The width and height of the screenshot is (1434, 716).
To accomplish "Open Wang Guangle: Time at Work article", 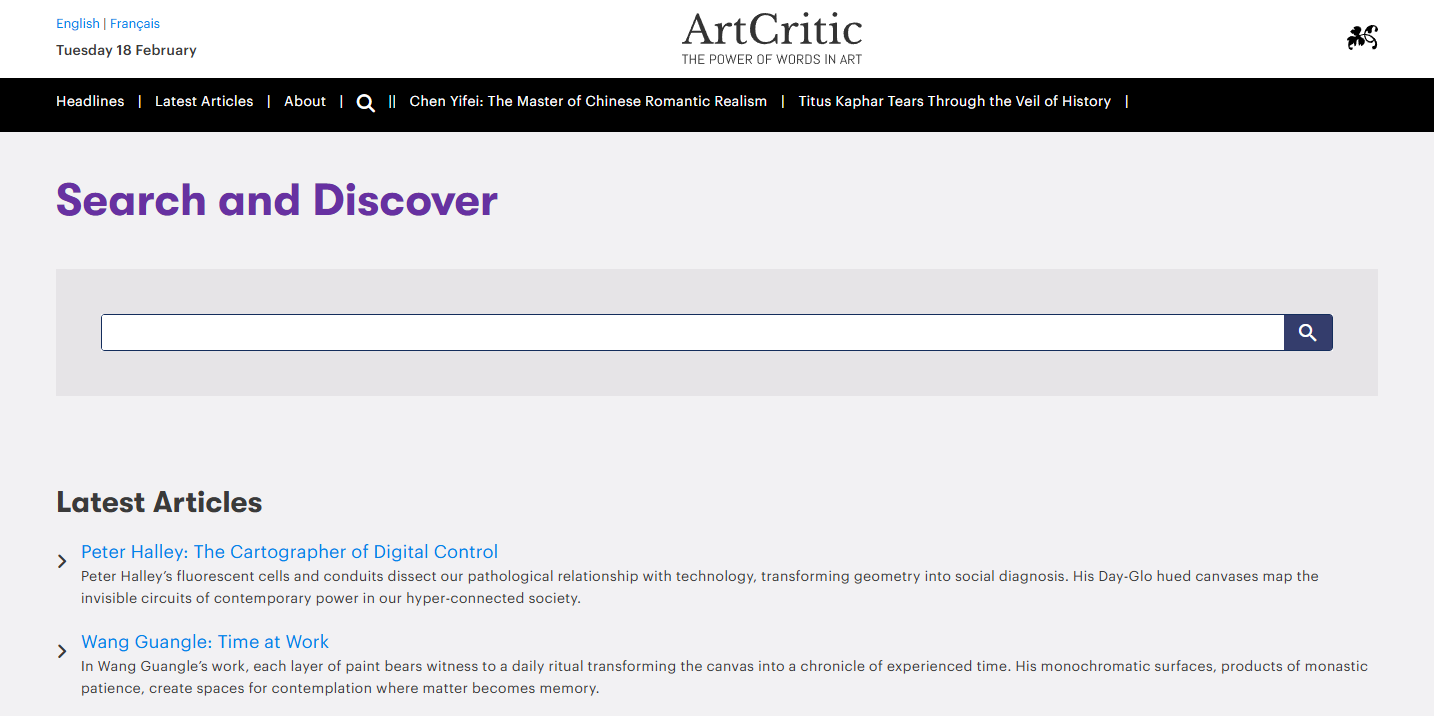I will click(205, 641).
